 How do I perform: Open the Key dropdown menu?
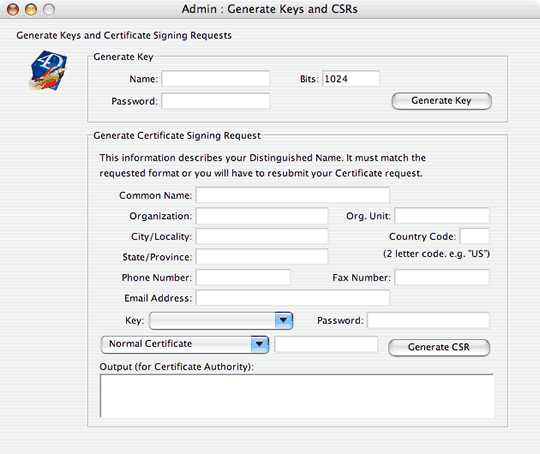click(221, 321)
